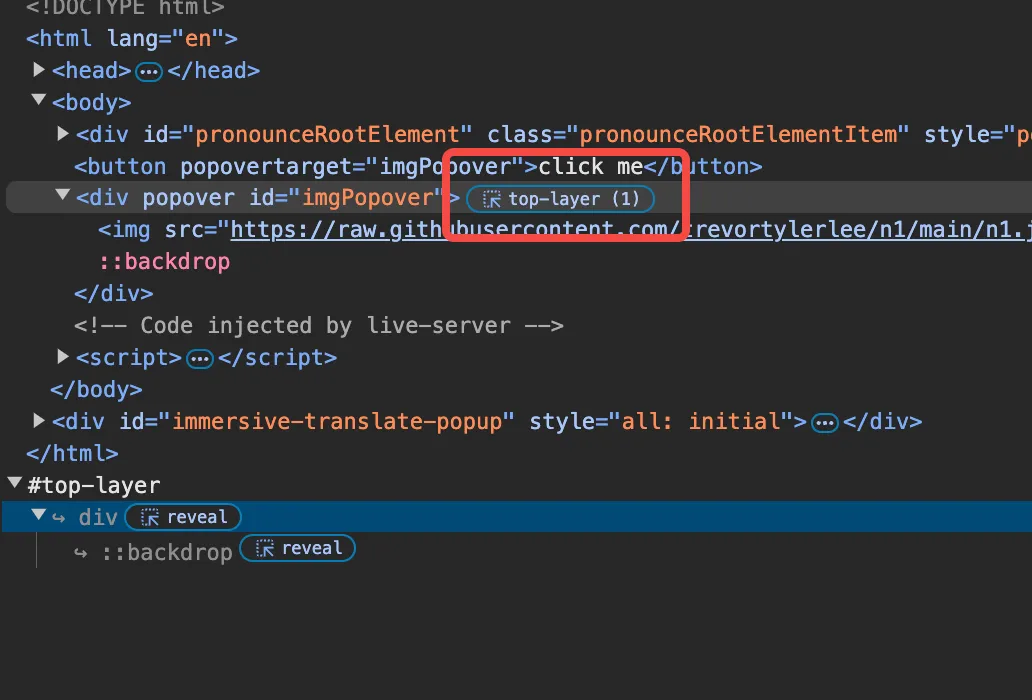
Task: Collapse the #top-layer section
Action: click(15, 484)
